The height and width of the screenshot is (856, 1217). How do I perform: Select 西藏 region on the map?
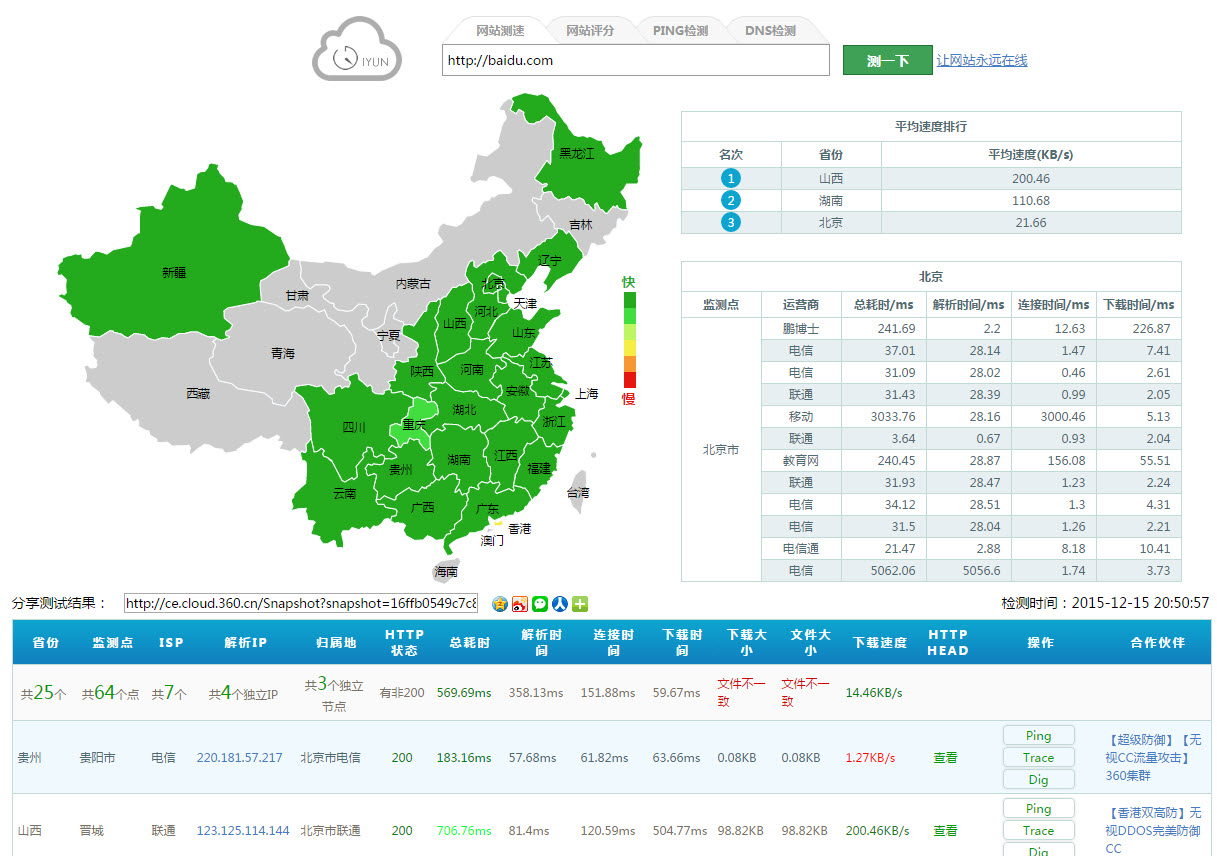coord(198,394)
